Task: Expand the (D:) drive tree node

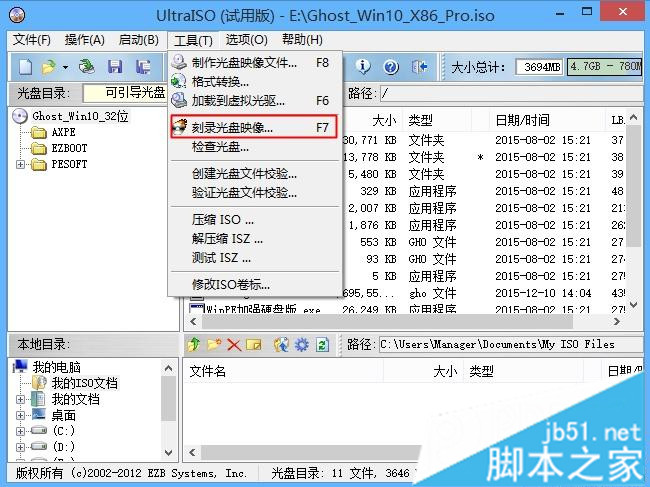Action: pos(20,447)
